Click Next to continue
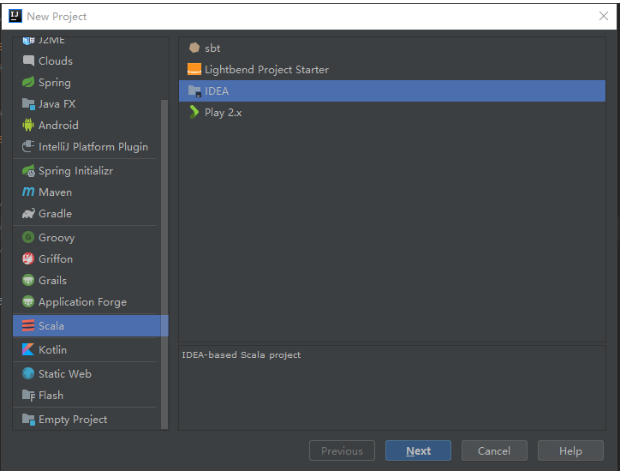The image size is (622, 471). pyautogui.click(x=418, y=450)
